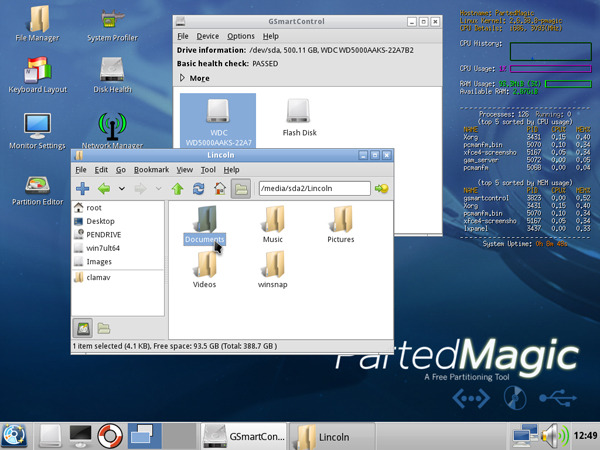This screenshot has height=450, width=600.
Task: Go back with the green left arrow
Action: tap(103, 188)
